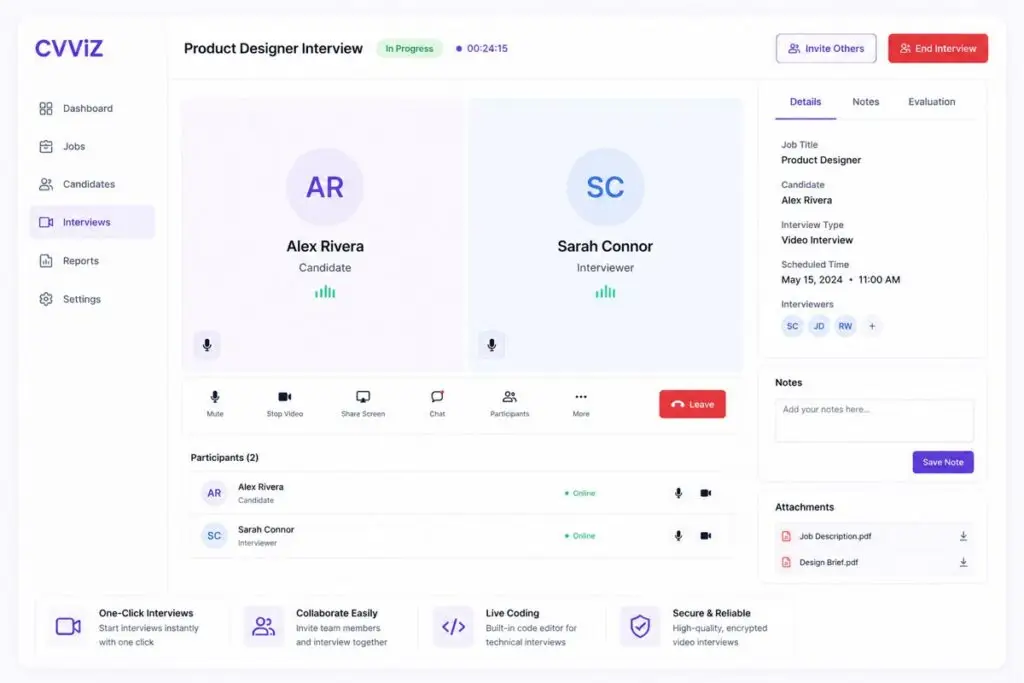Click the Product Designer Interview page title
The height and width of the screenshot is (683, 1024).
(273, 48)
